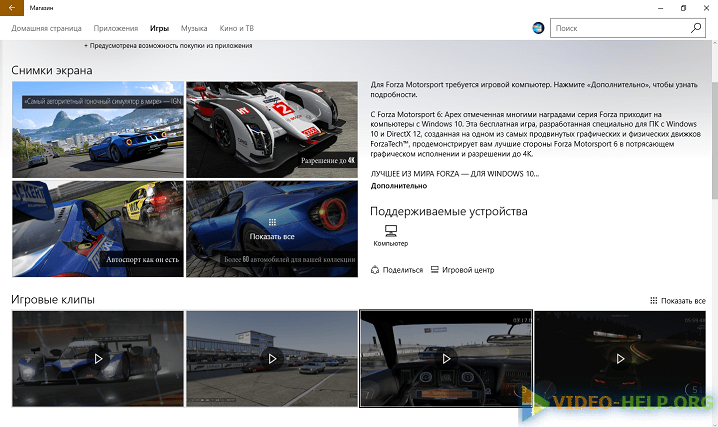Play the second game clip video
718x427 pixels.
pyautogui.click(x=272, y=357)
